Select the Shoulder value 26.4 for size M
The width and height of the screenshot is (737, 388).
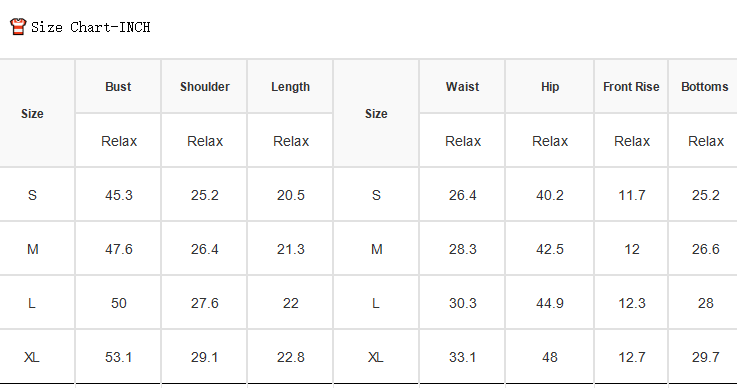pos(204,249)
